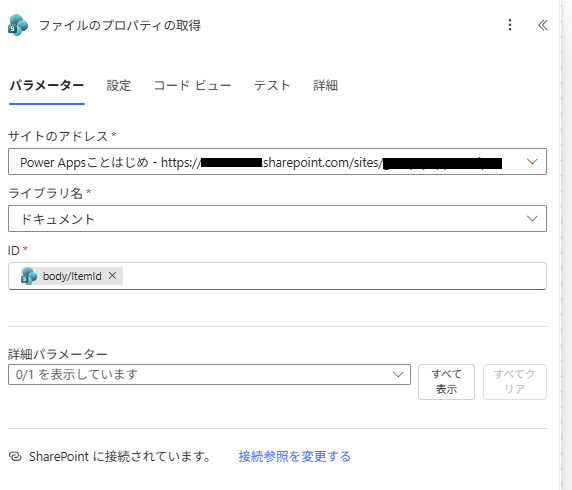This screenshot has width=572, height=490.
Task: Switch to the パラメーター tab
Action: pyautogui.click(x=47, y=86)
